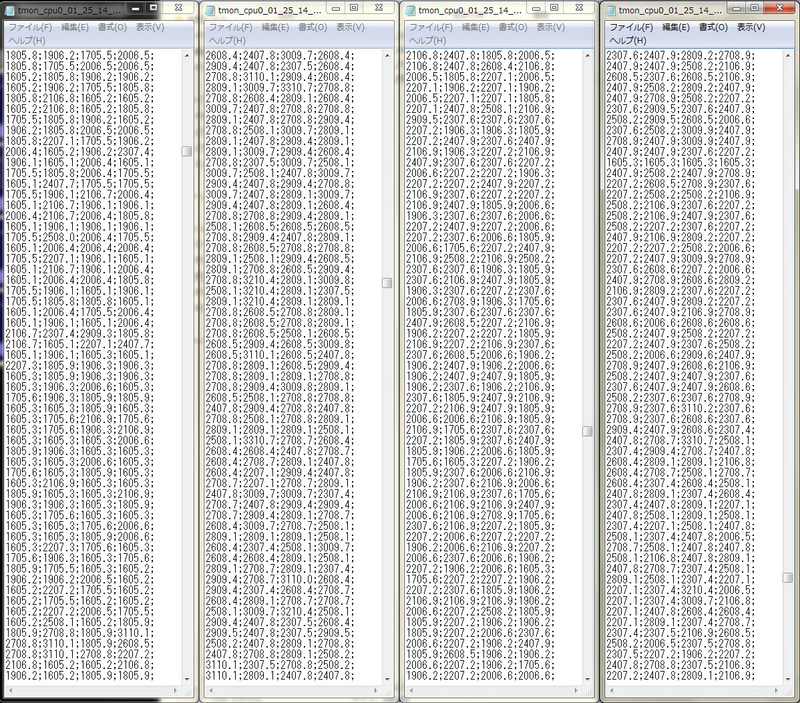Screen dimensions: 800x703
Task: Open ヘルプ(H) menu in leftmost Notepad window
Action: [x=27, y=40]
